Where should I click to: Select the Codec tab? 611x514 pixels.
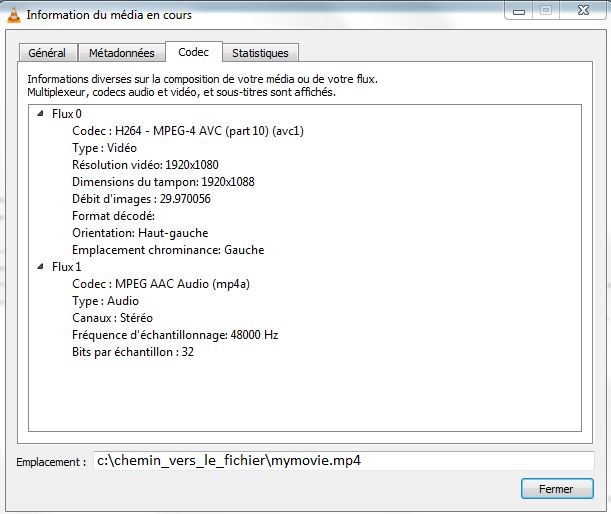[194, 52]
